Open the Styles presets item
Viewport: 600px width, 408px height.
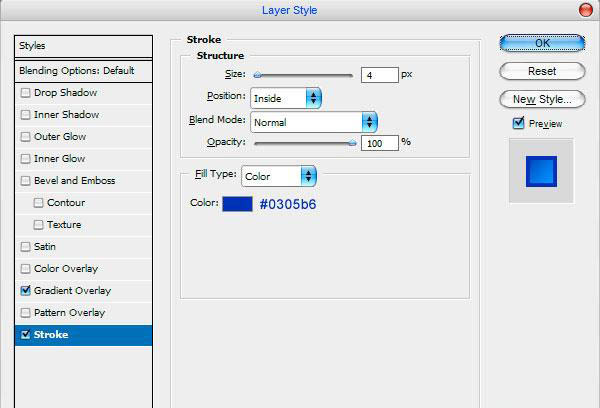coord(83,46)
